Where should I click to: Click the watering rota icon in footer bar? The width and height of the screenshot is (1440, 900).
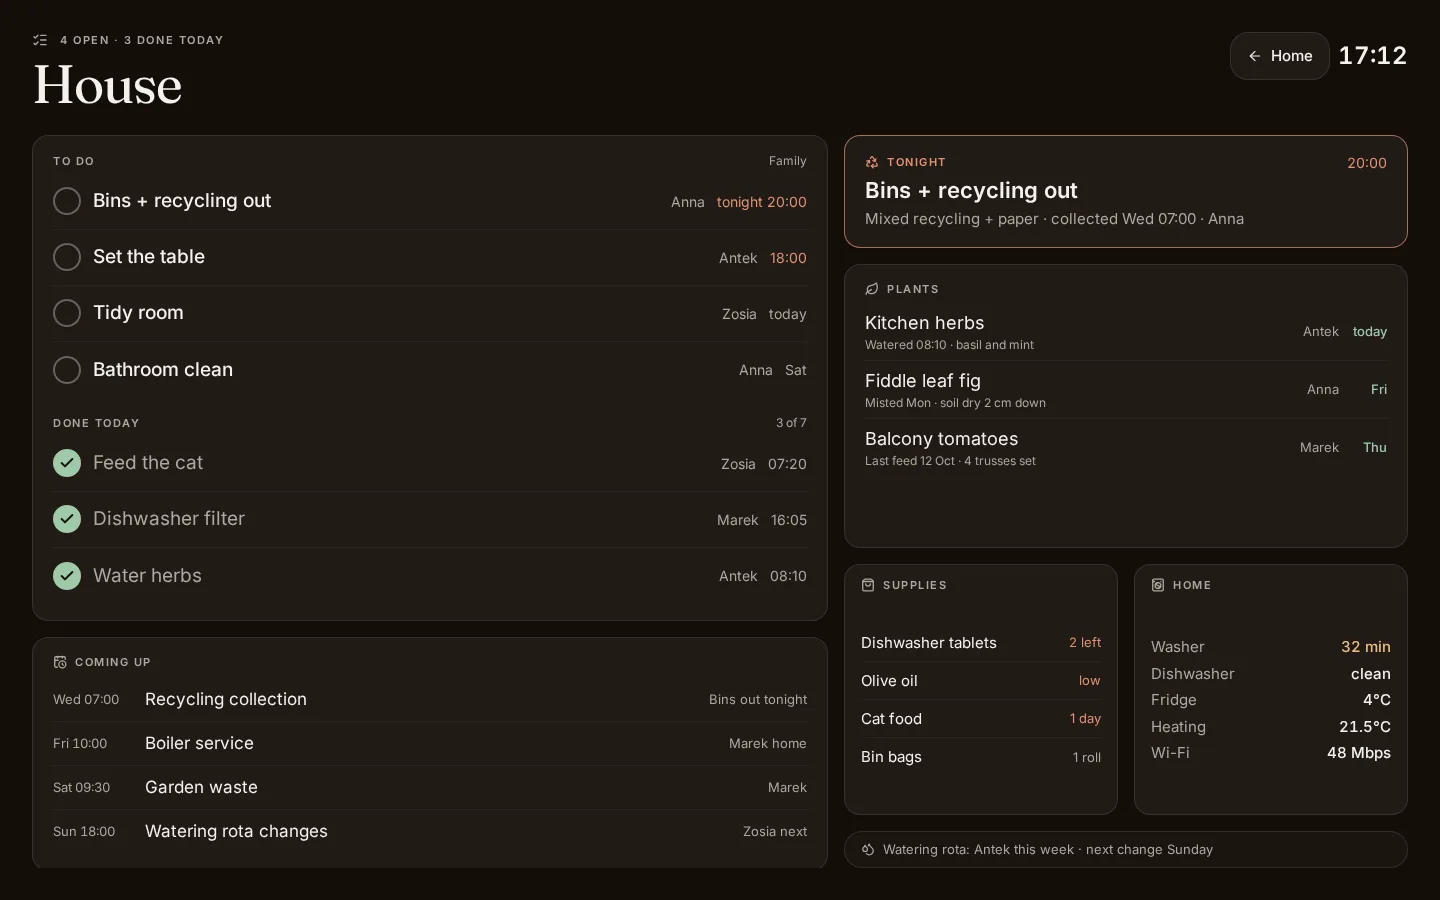868,850
